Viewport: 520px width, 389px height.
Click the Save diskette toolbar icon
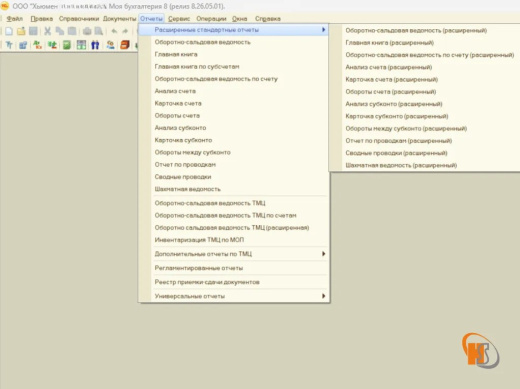tap(33, 31)
